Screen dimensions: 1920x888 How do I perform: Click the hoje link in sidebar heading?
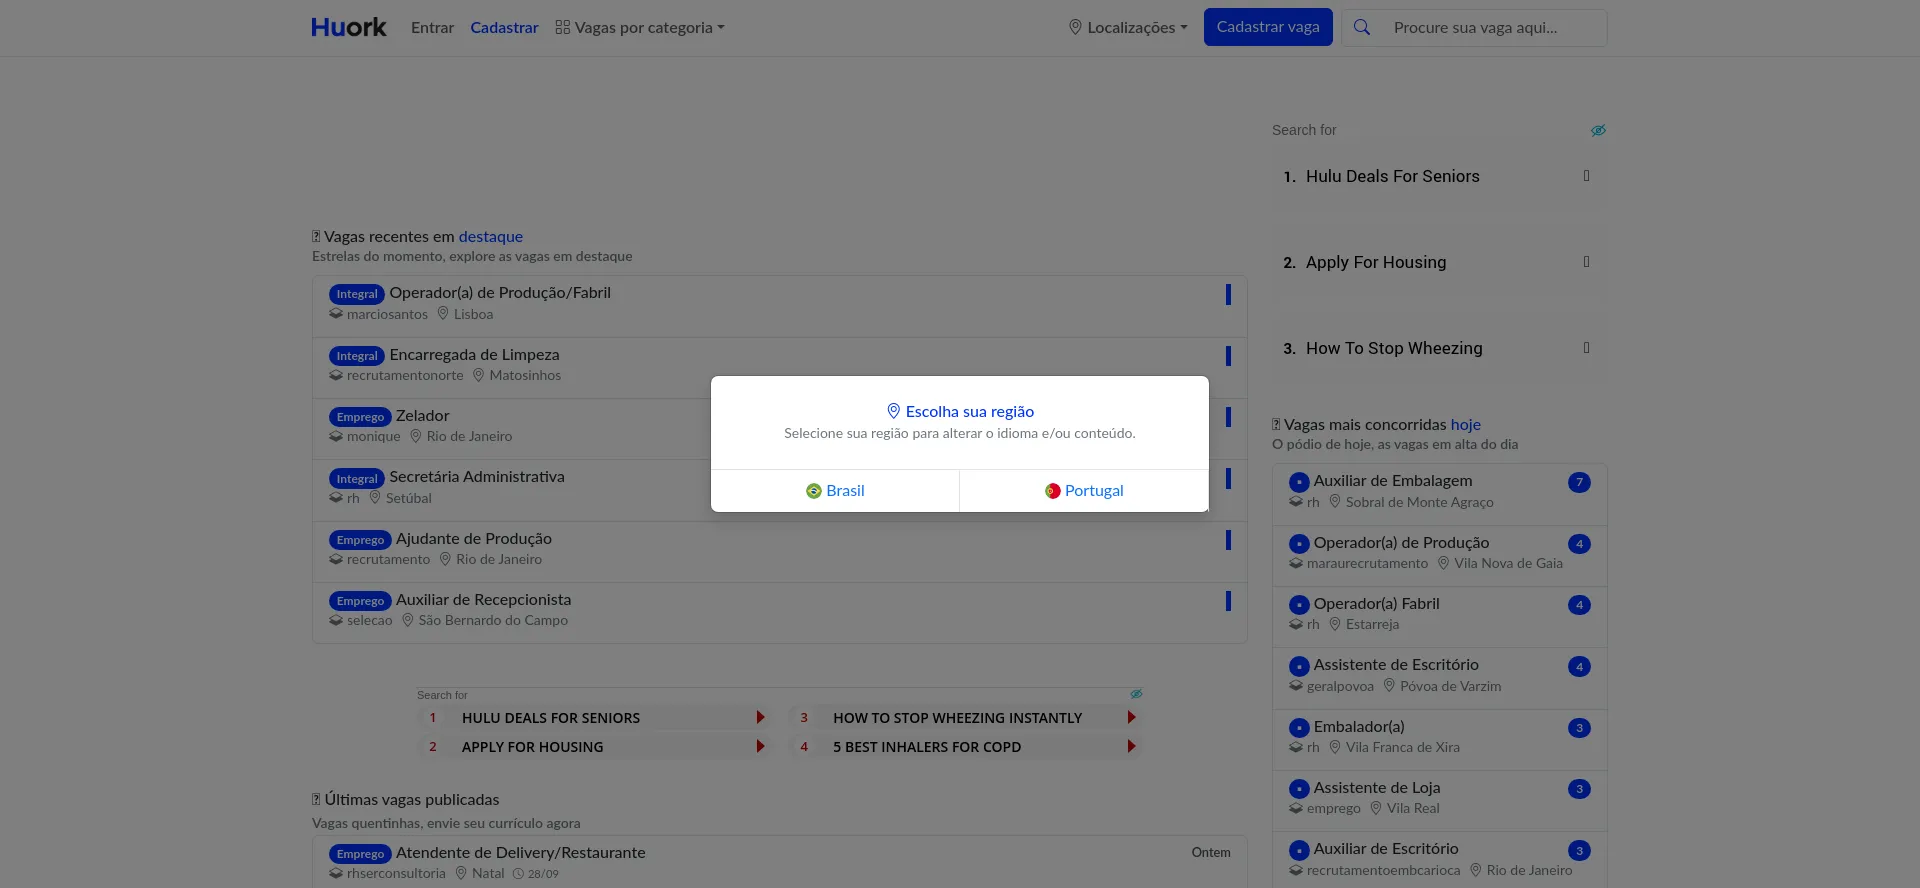1466,425
